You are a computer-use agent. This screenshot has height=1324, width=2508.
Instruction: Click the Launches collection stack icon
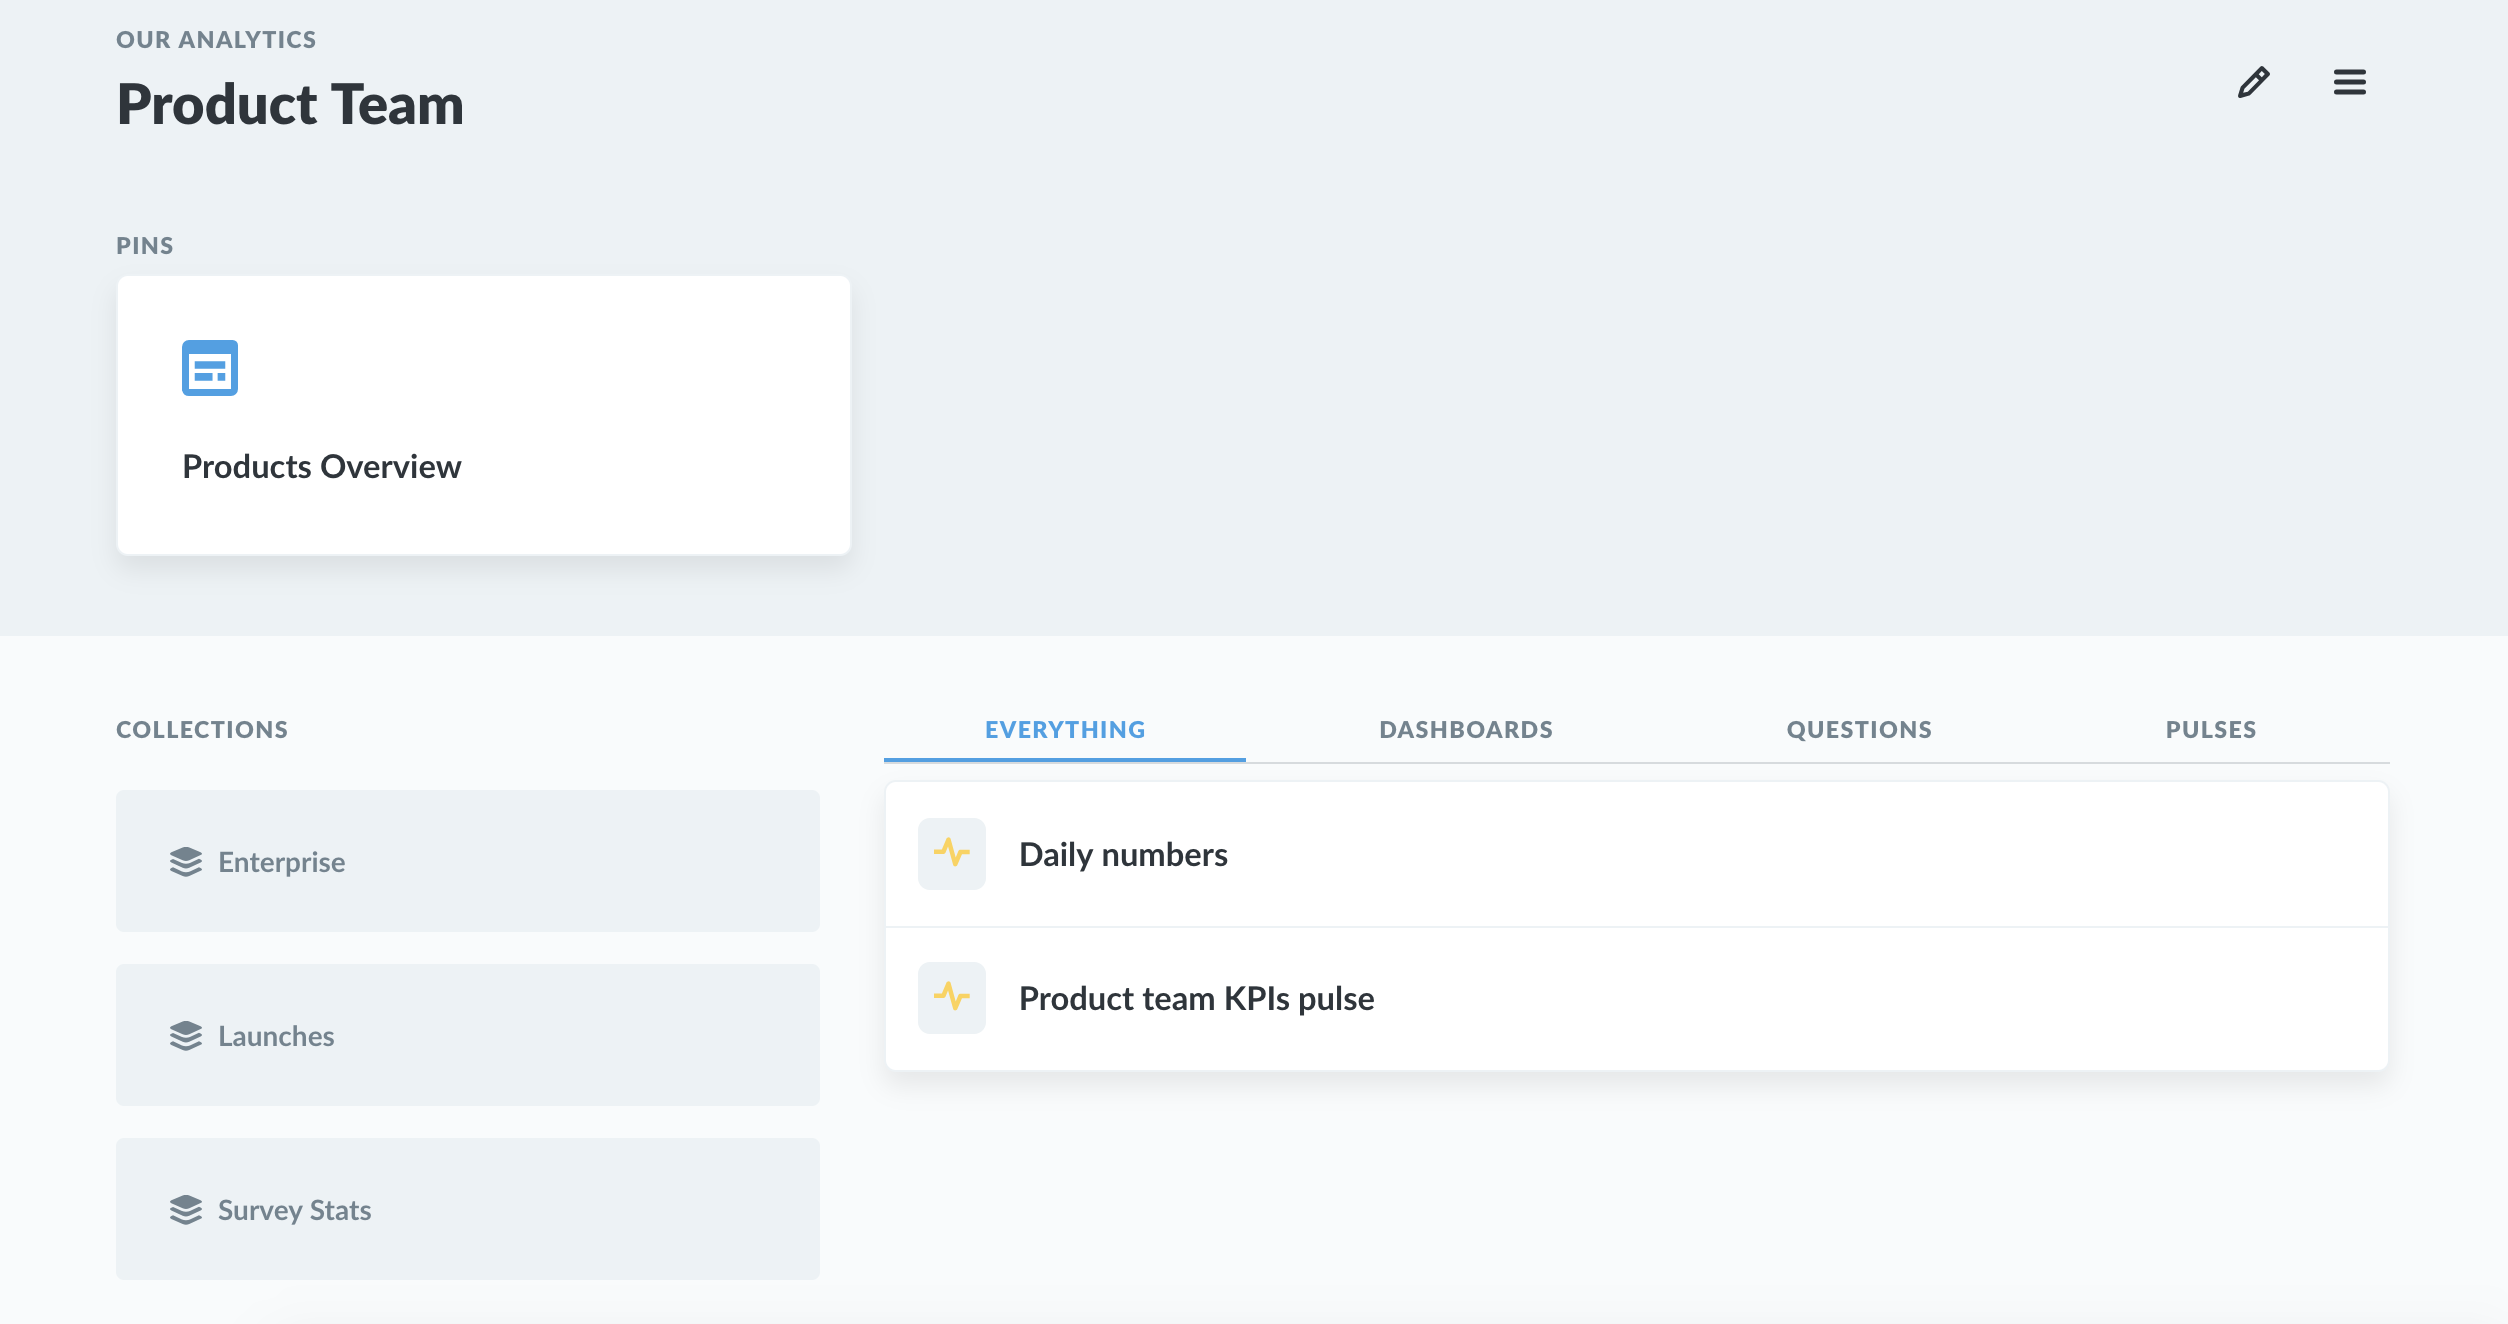(x=186, y=1036)
